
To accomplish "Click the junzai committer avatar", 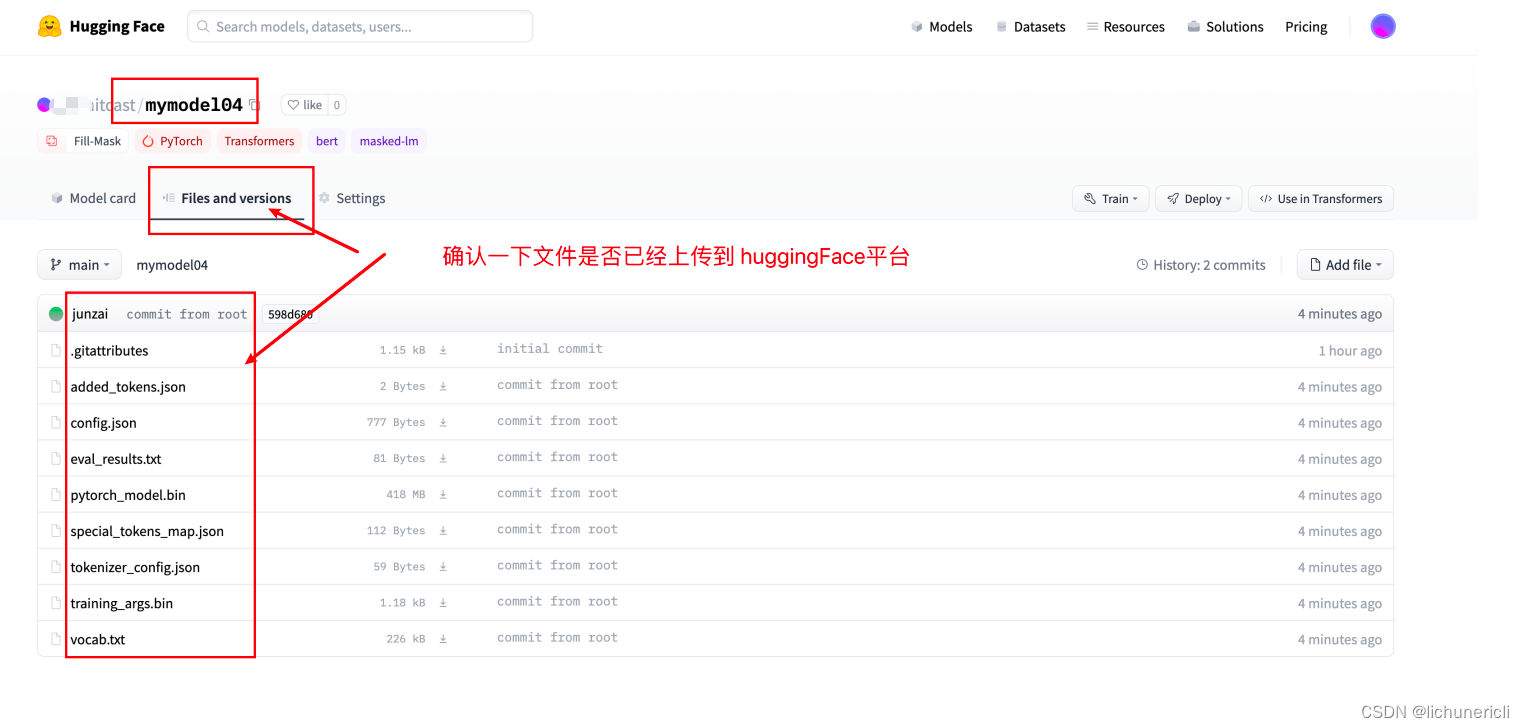I will (56, 314).
